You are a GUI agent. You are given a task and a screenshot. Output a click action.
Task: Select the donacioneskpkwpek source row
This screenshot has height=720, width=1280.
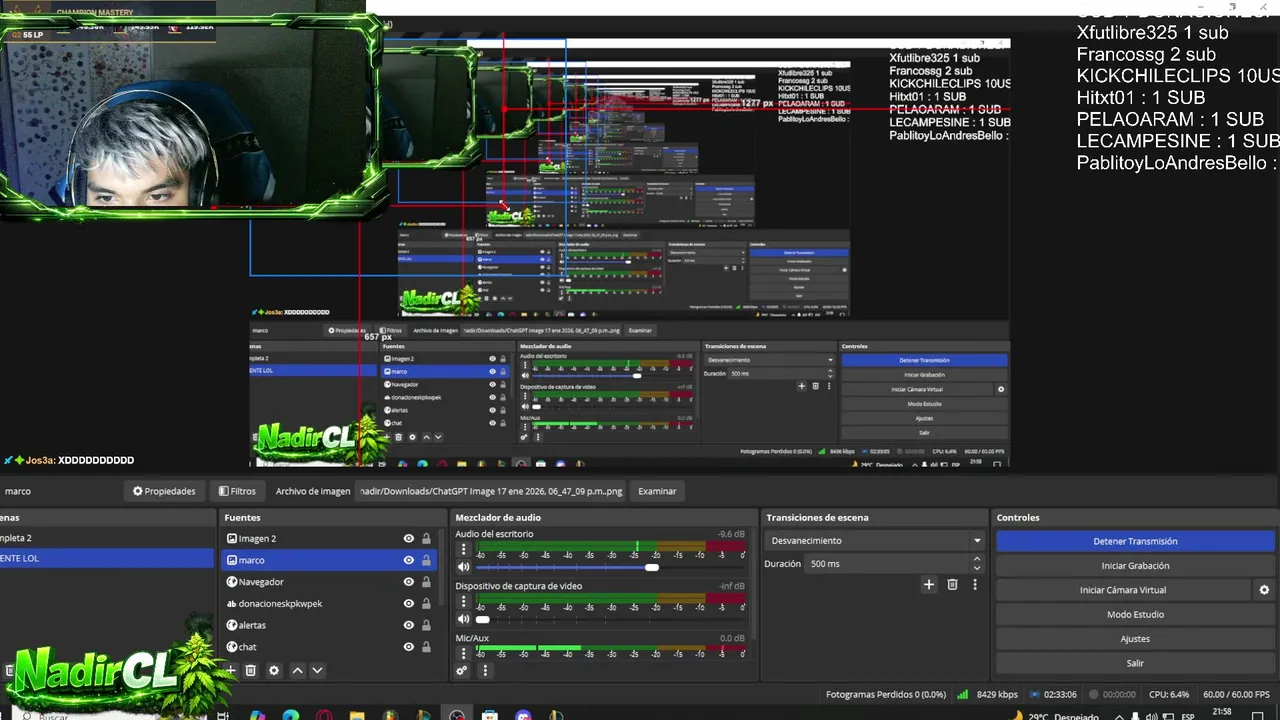pyautogui.click(x=328, y=603)
